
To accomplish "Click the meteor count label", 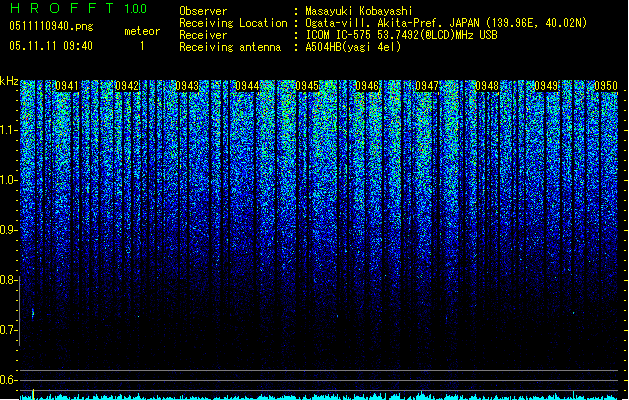I will [142, 31].
